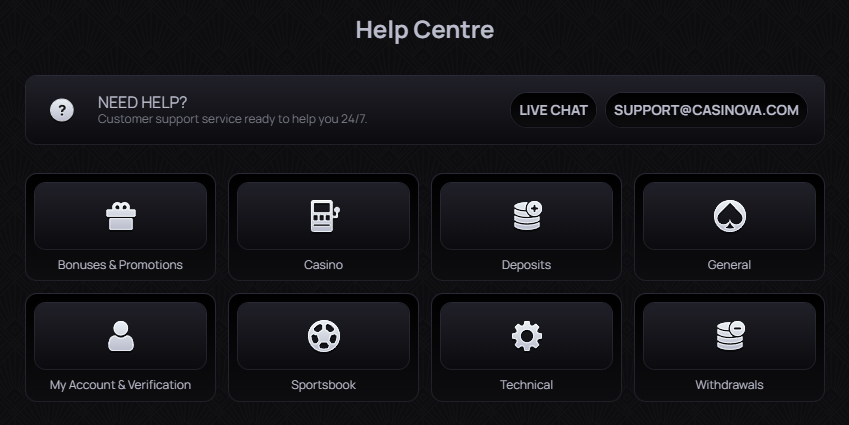The height and width of the screenshot is (425, 849).
Task: Select the Technical category label
Action: point(526,385)
